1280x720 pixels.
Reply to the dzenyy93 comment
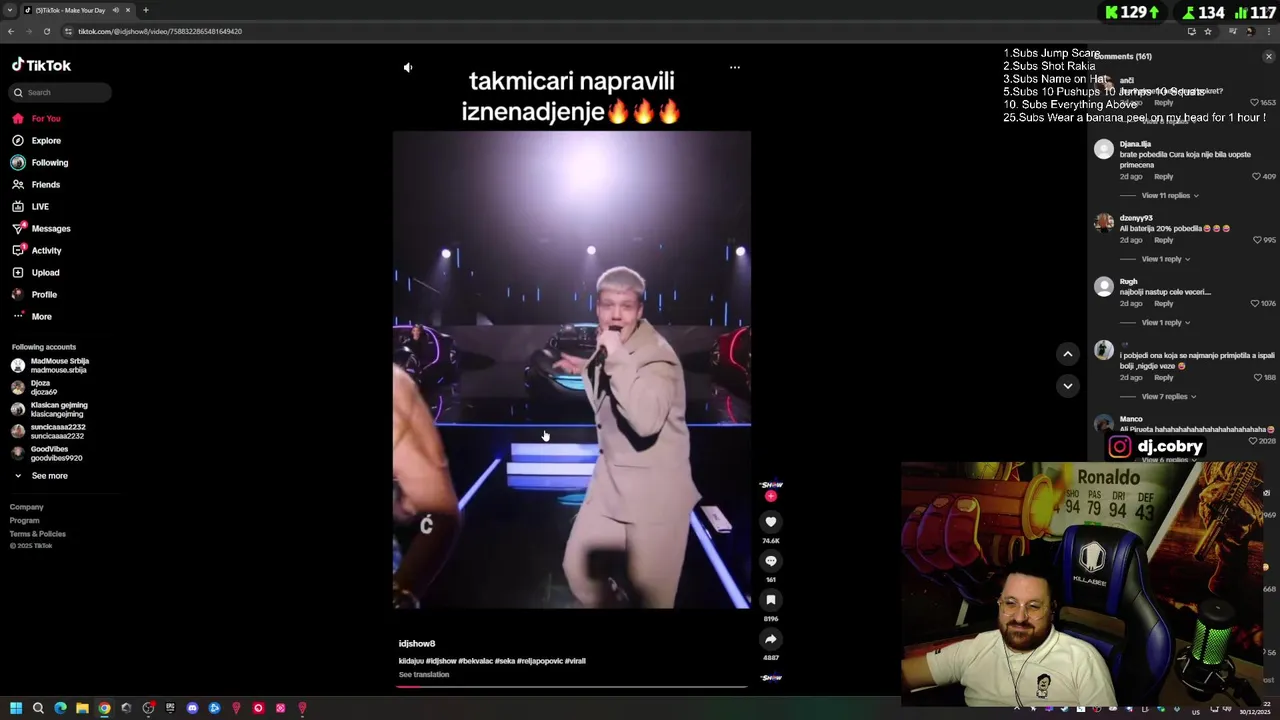(1164, 240)
